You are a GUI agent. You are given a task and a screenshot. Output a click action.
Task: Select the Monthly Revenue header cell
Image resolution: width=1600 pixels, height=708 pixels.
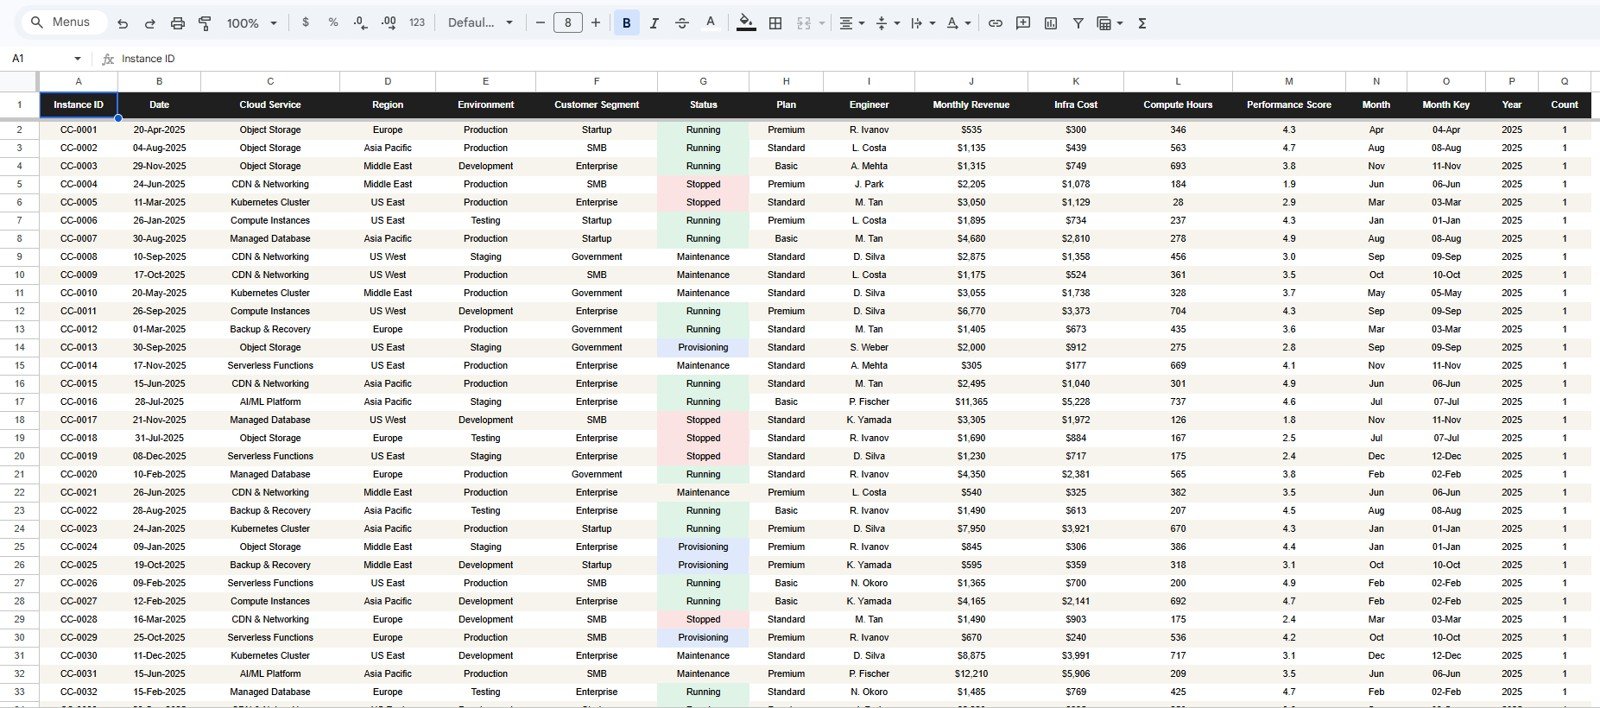(970, 104)
